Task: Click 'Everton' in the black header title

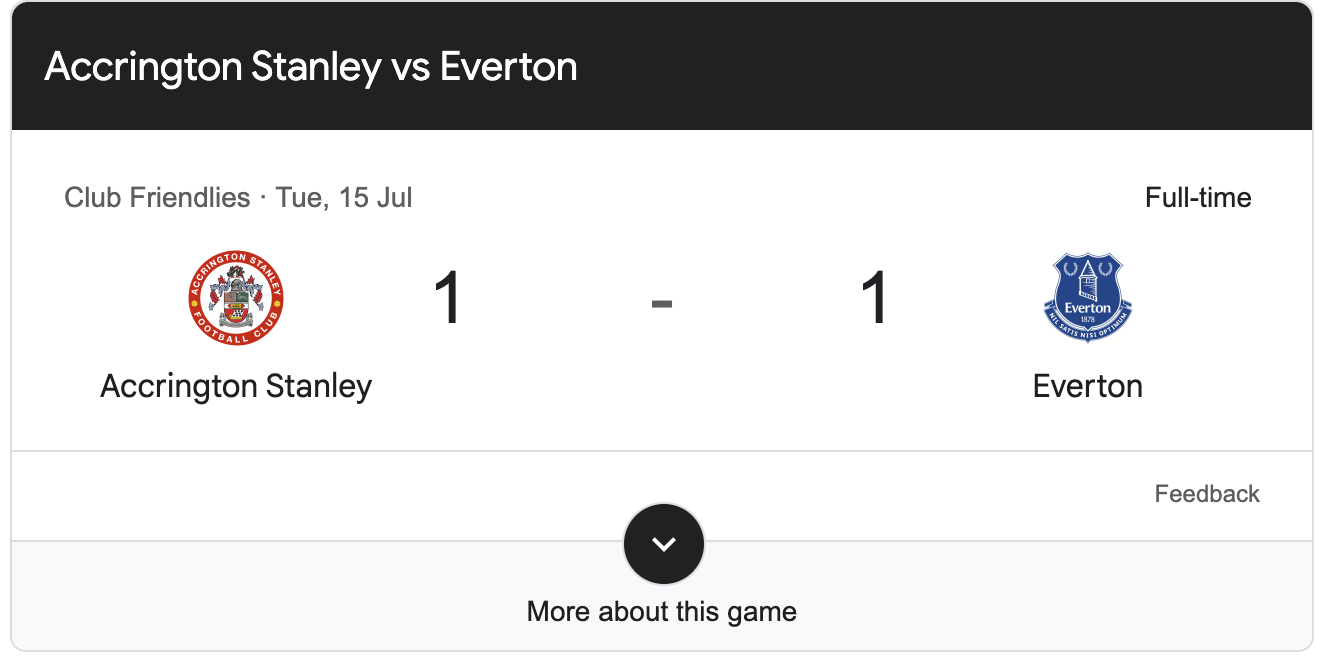Action: [x=509, y=67]
